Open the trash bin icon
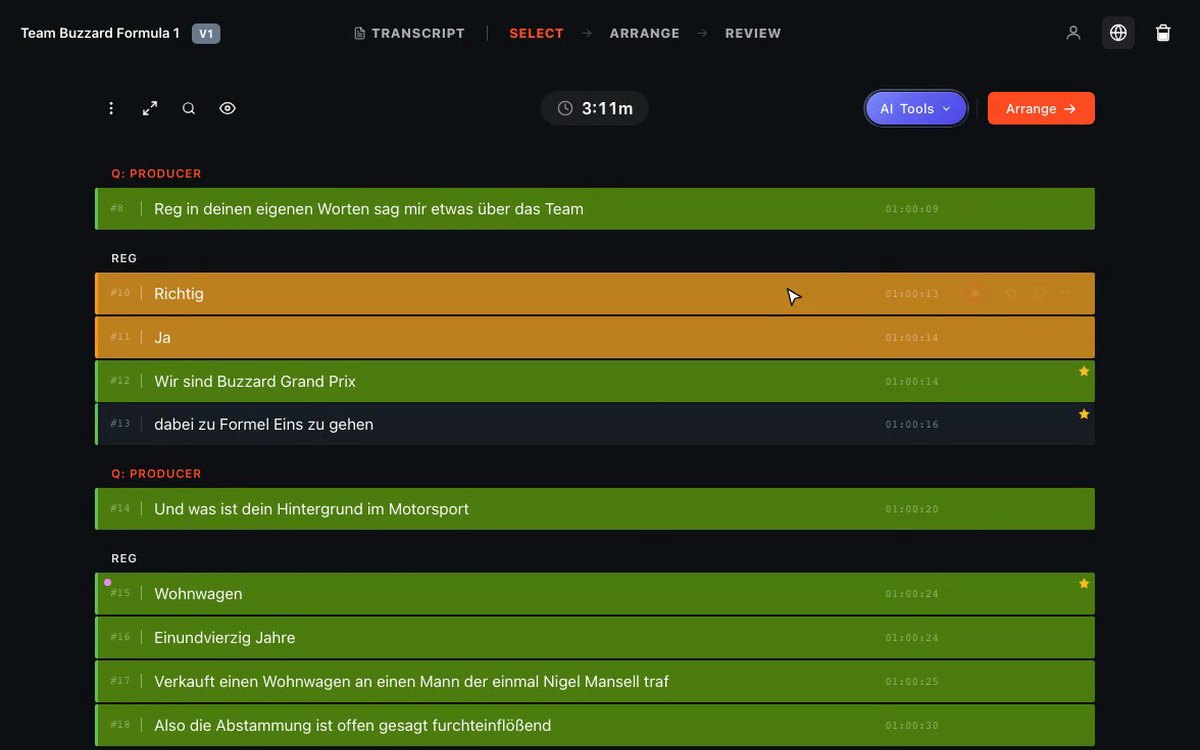Screen dimensions: 1200x750 pos(1163,33)
